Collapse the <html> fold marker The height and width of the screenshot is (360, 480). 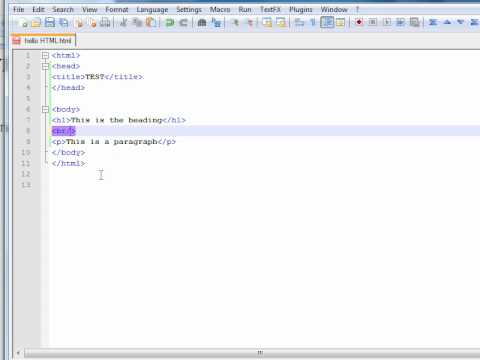(x=45, y=55)
